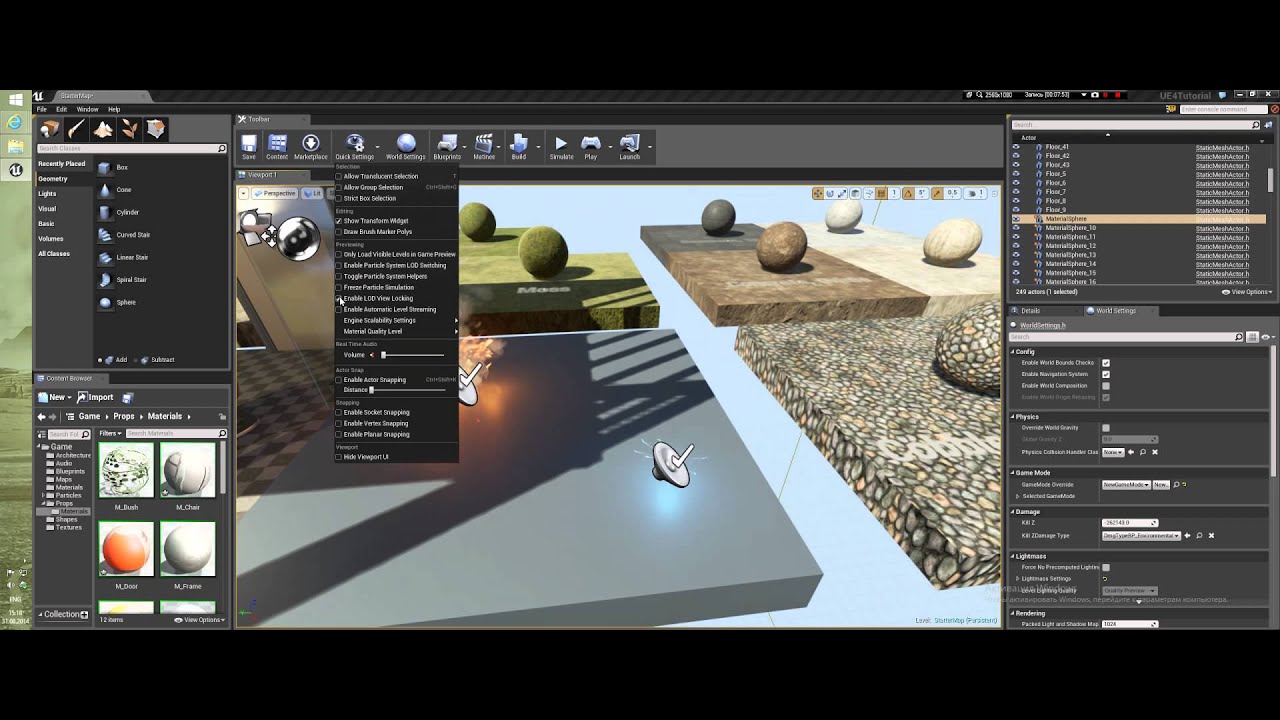Select the Foliage mode leaf icon
Screen dimensions: 1280x720
129,129
